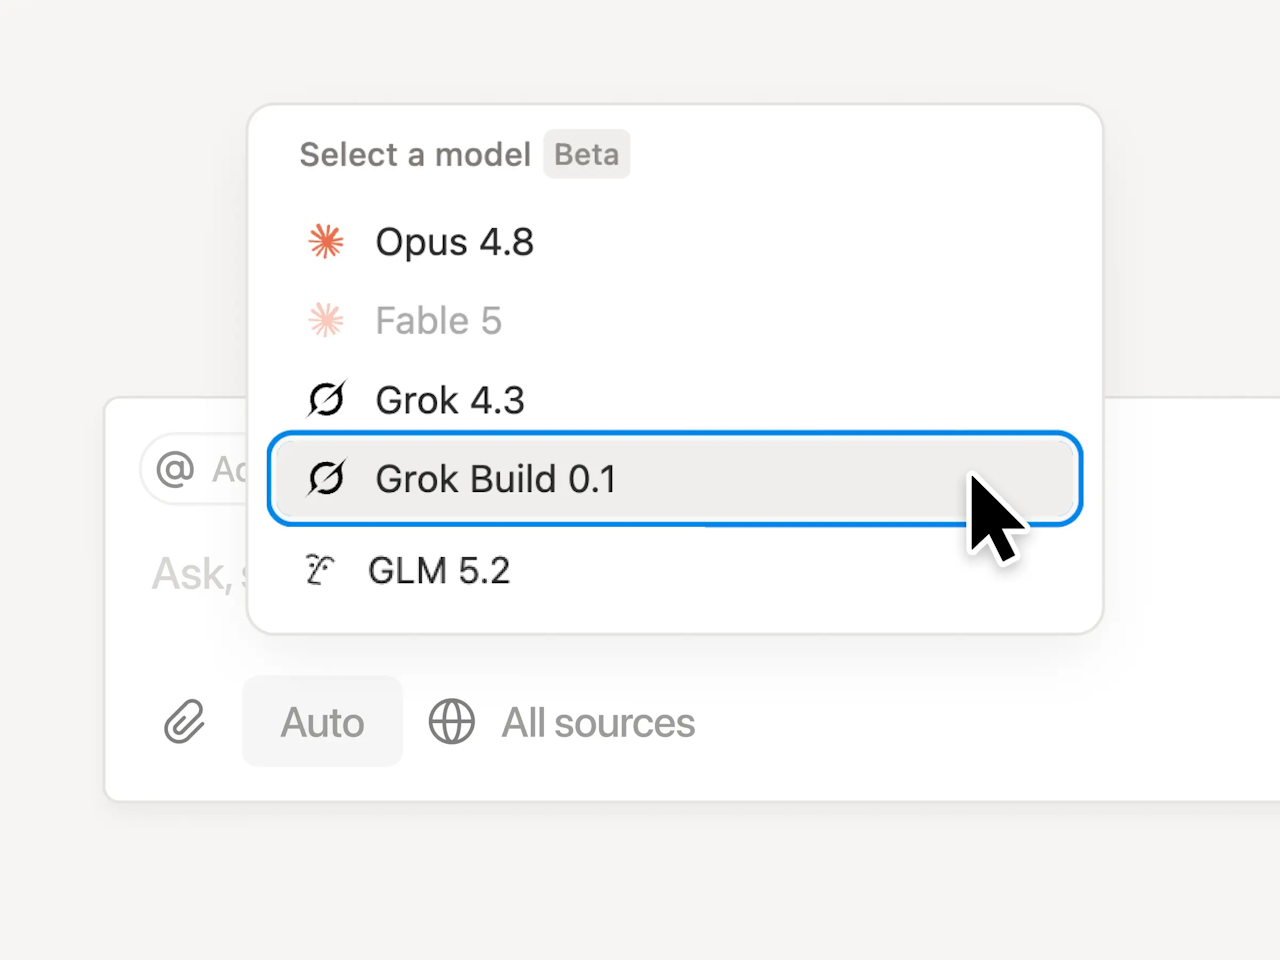Choose GLM 5.2 model
Screen dimensions: 1280x960
[x=675, y=570]
